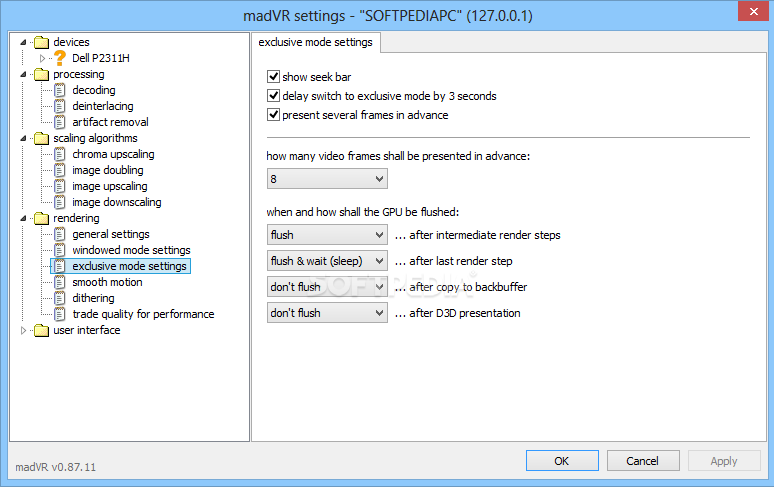Screen dimensions: 774x487
Task: Open windowed mode settings in tree
Action: (131, 250)
